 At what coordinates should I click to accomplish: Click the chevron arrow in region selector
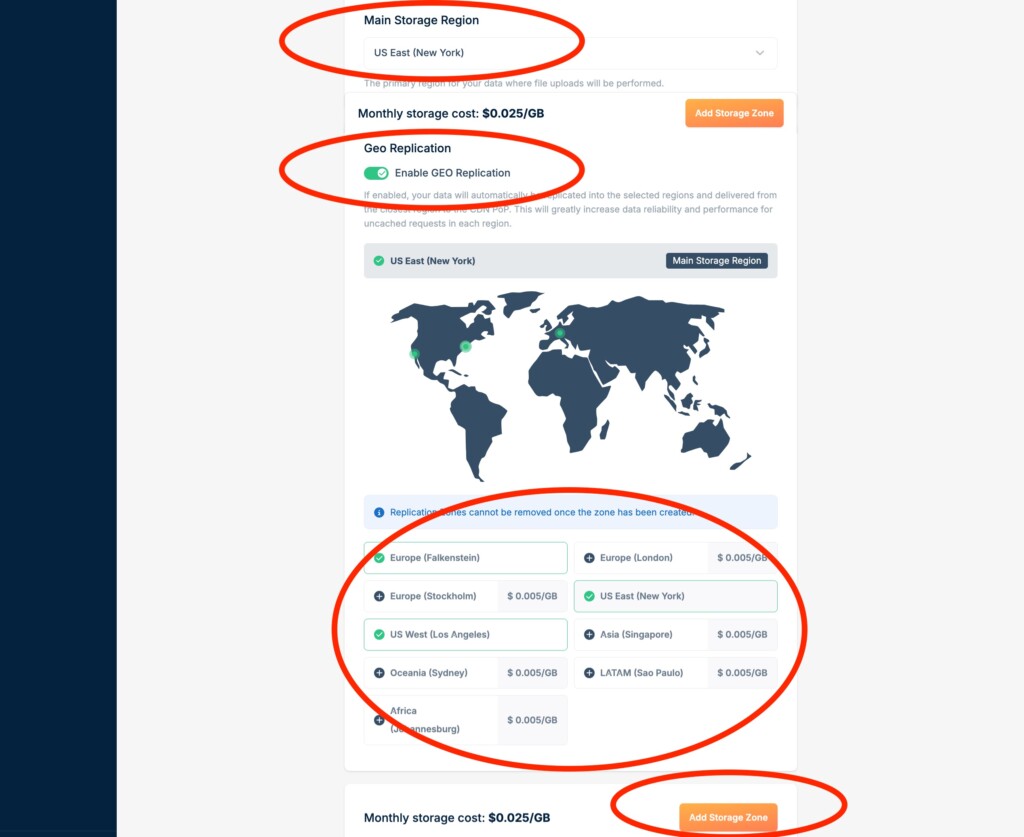(x=760, y=53)
